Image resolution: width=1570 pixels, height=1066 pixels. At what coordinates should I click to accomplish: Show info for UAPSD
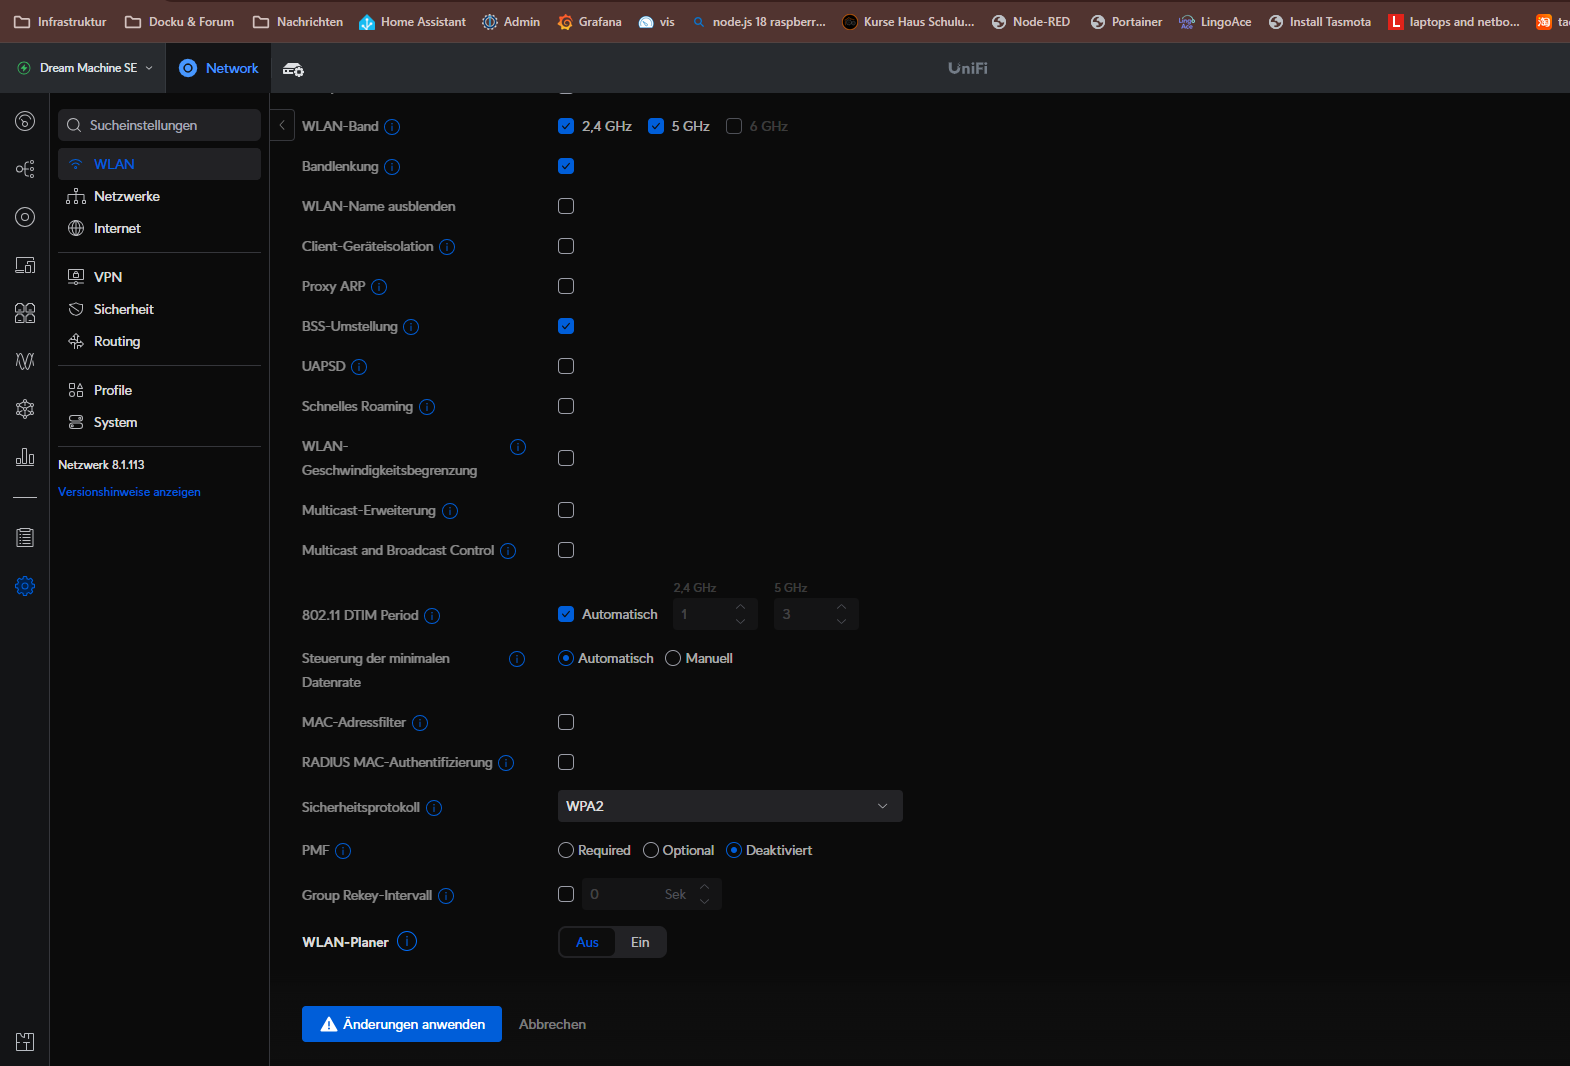coord(359,367)
